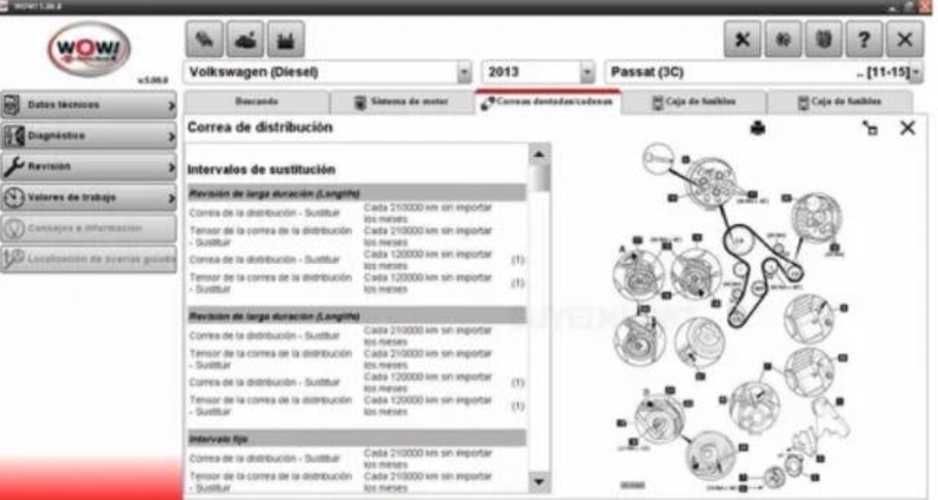This screenshot has height=500, width=938.
Task: Switch to the Sistema de motor tab
Action: [402, 102]
